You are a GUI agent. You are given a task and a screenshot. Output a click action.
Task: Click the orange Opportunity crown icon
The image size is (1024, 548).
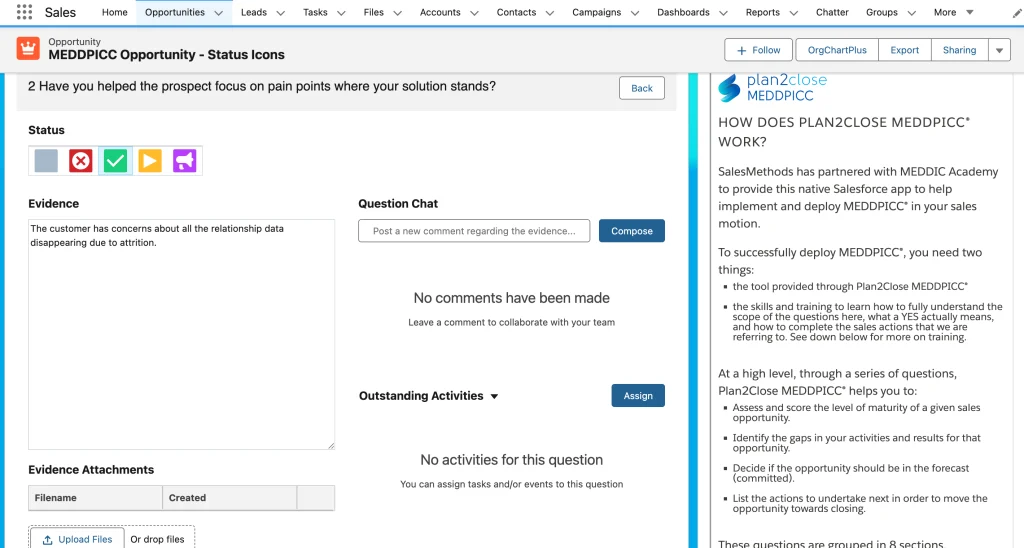point(28,49)
